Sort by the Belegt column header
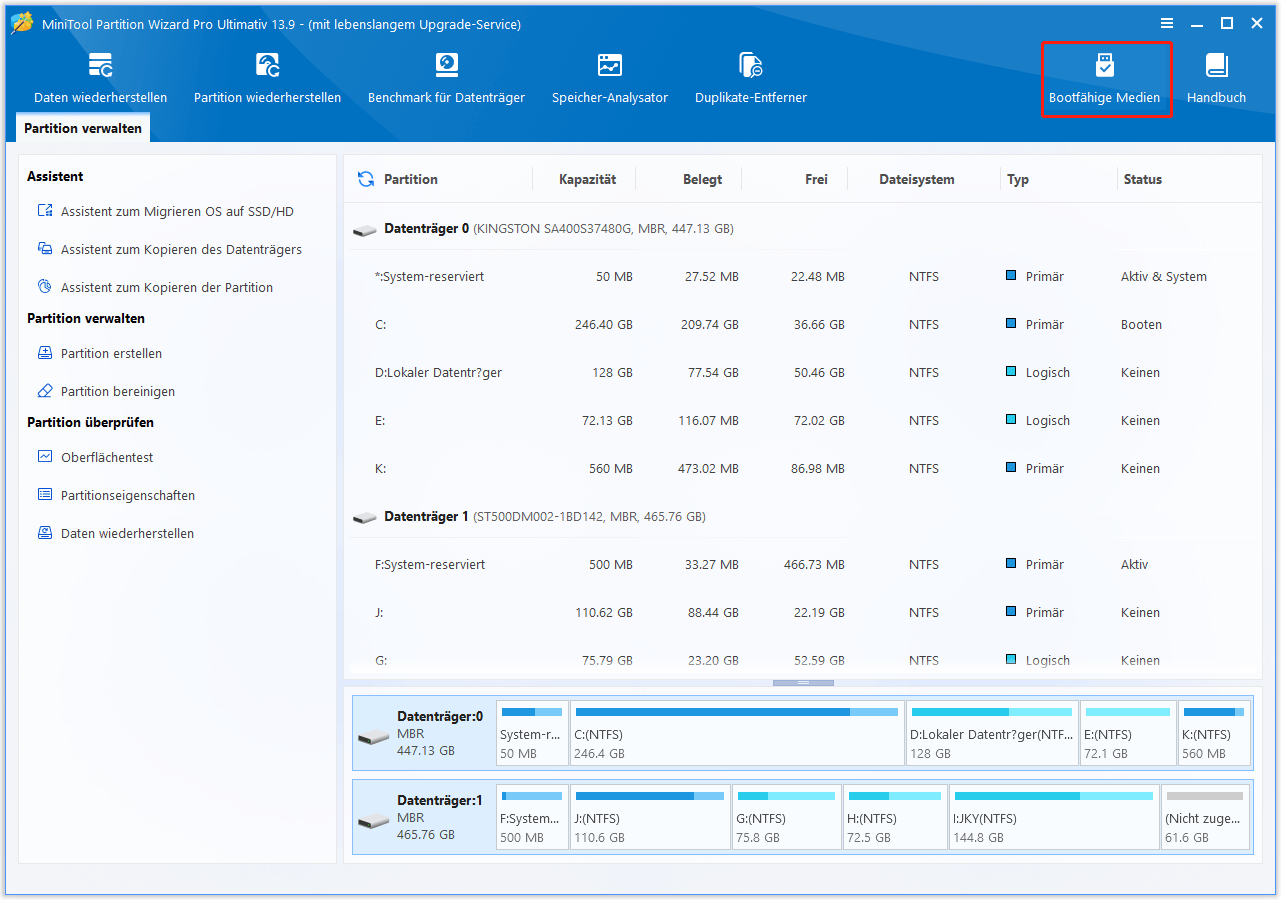The height and width of the screenshot is (900, 1281). 702,179
